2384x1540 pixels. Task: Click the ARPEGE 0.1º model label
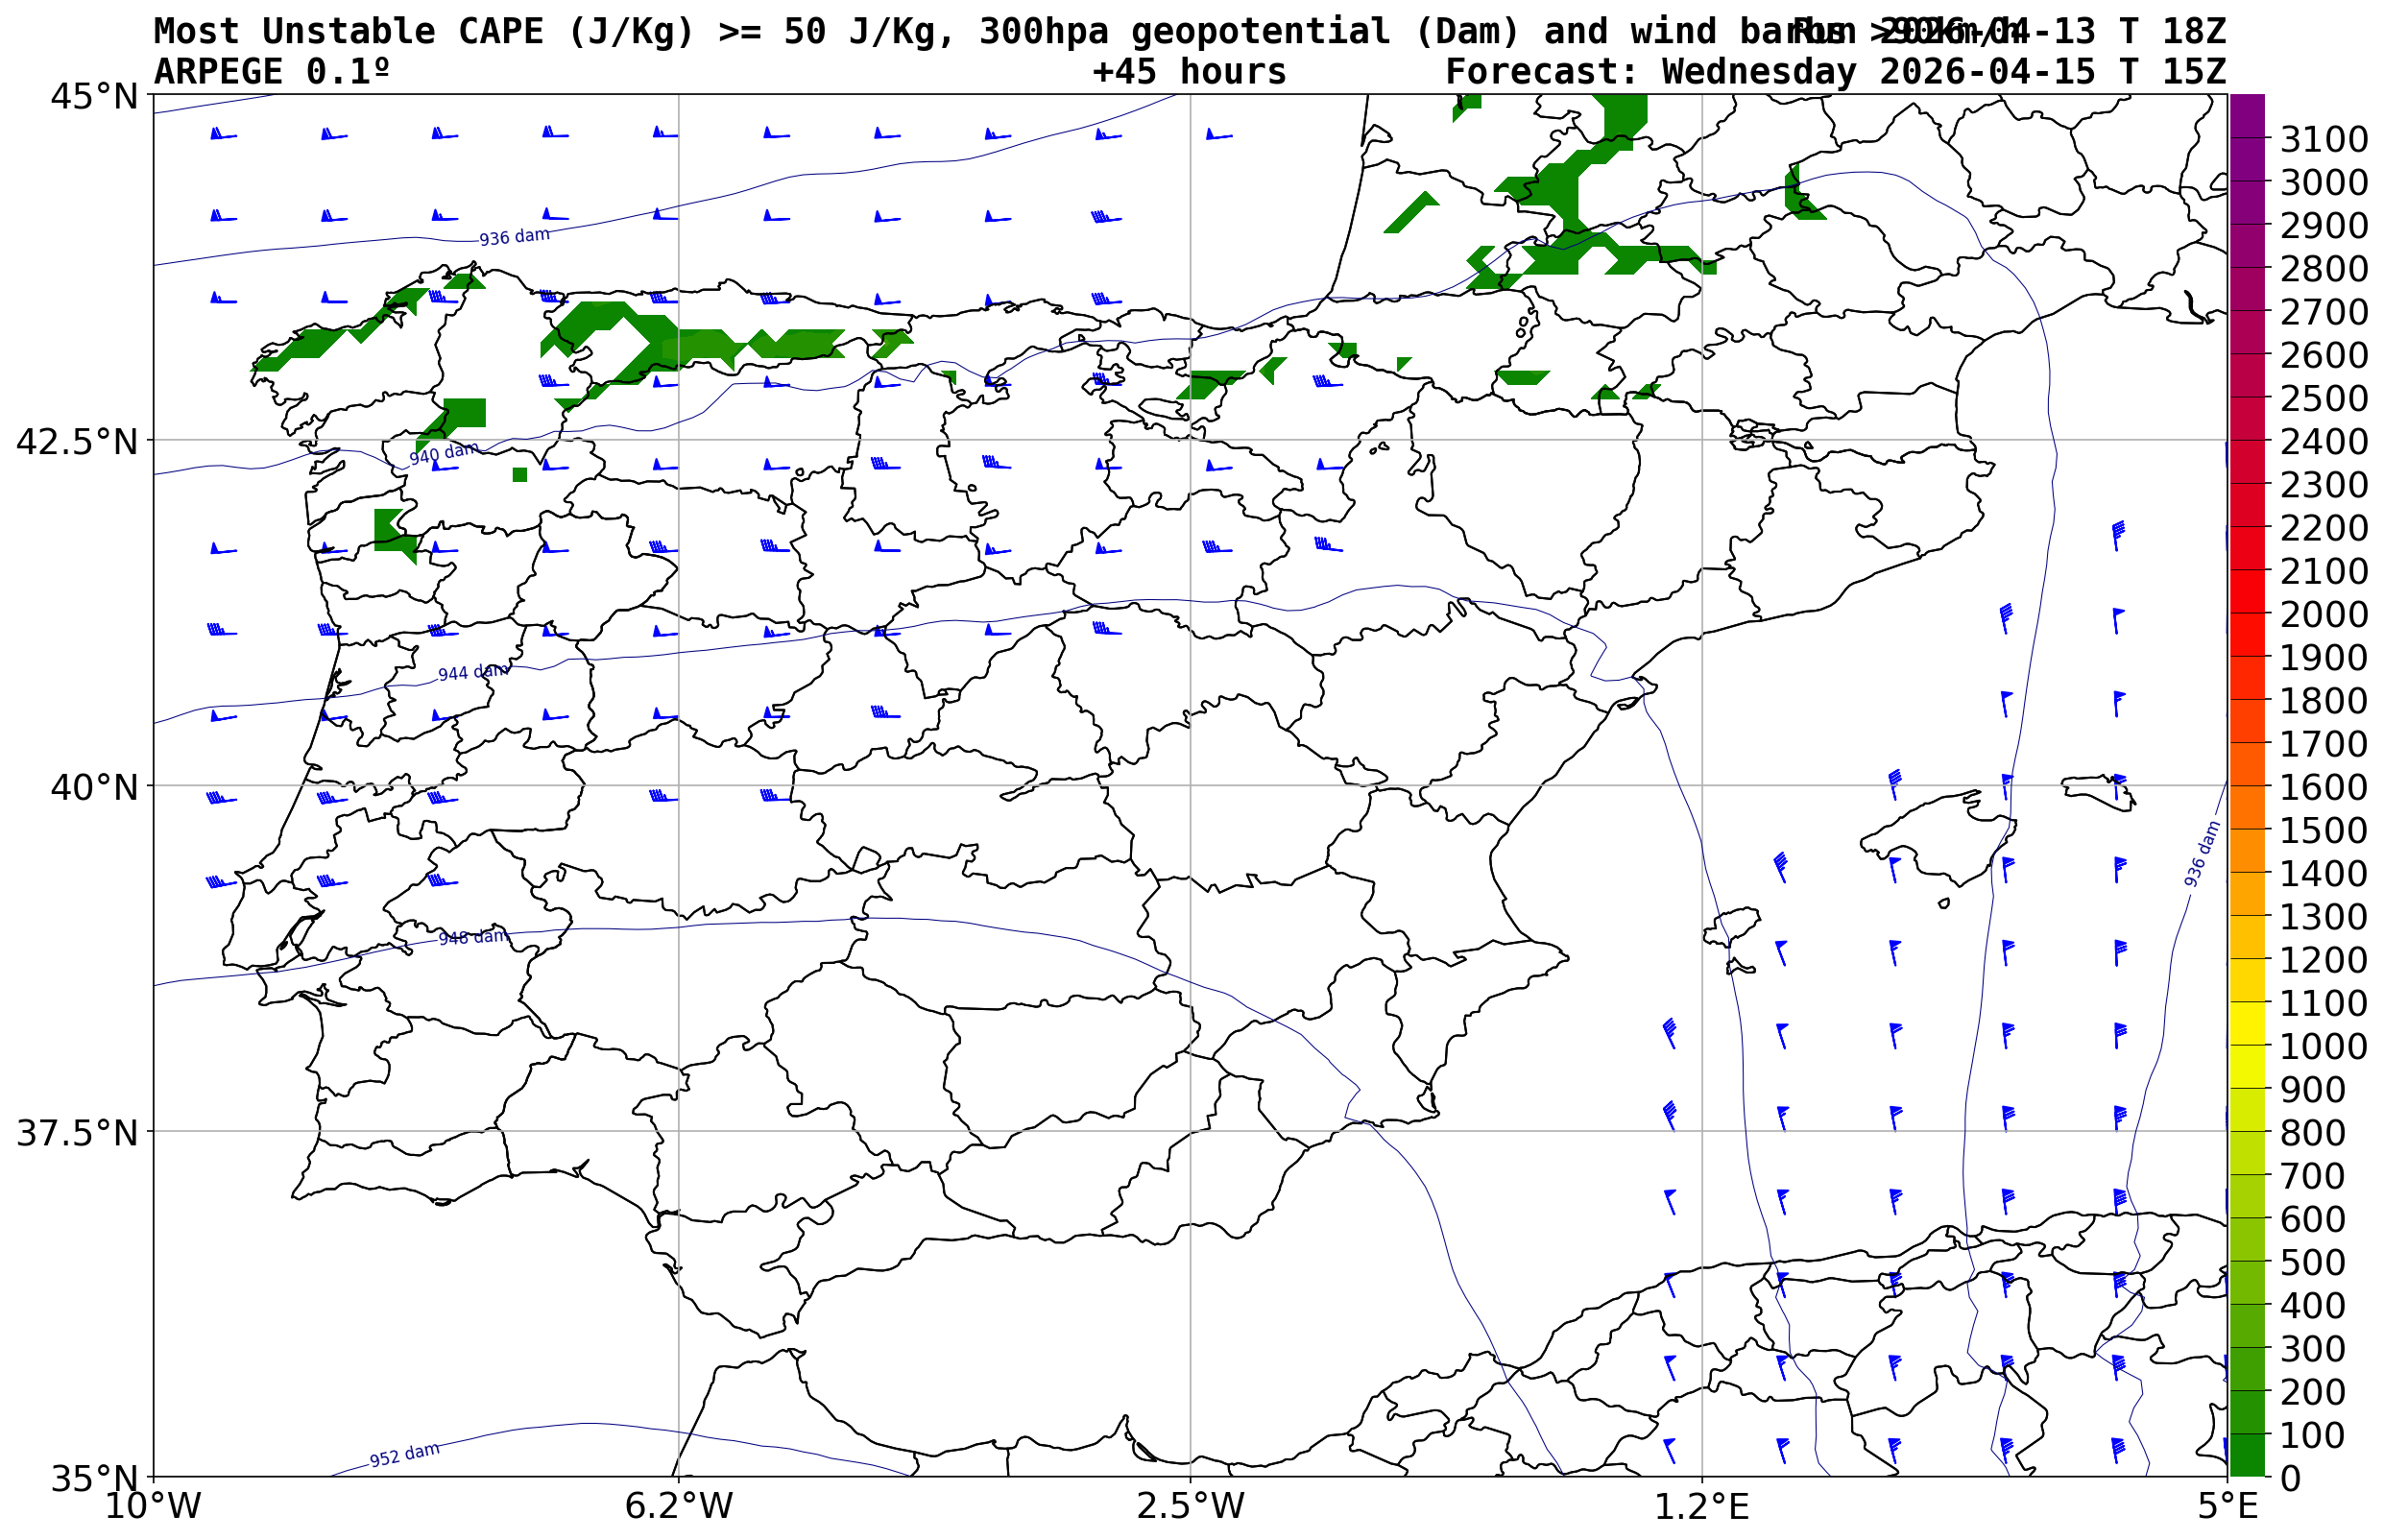pos(271,72)
